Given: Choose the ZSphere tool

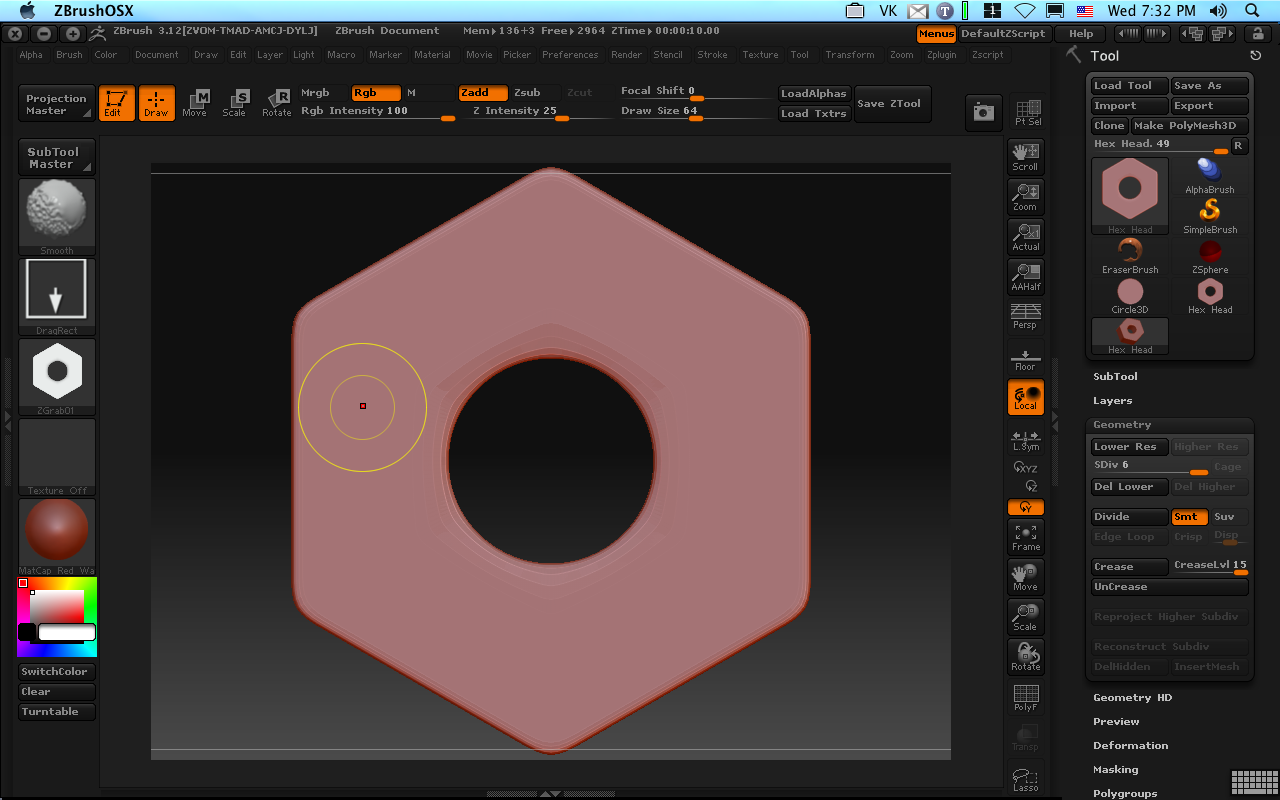Looking at the screenshot, I should coord(1210,257).
